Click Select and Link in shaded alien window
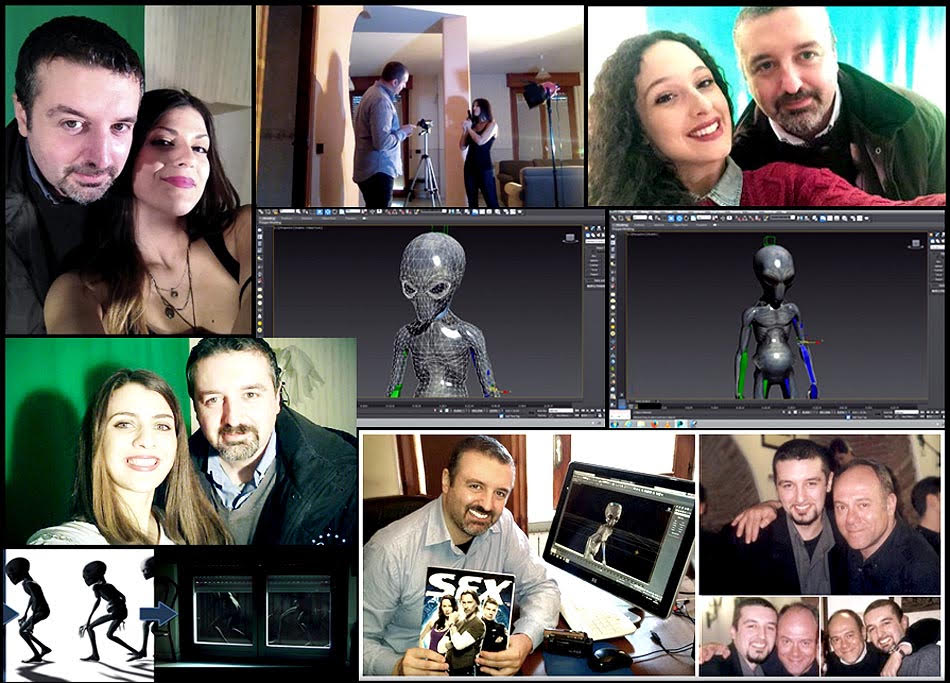The height and width of the screenshot is (683, 950). click(x=614, y=218)
